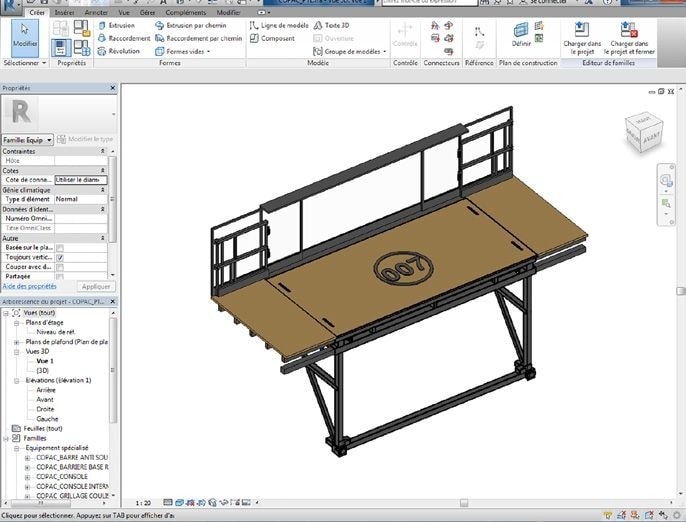
Task: Select Avant elevation in project browser
Action: [45, 399]
